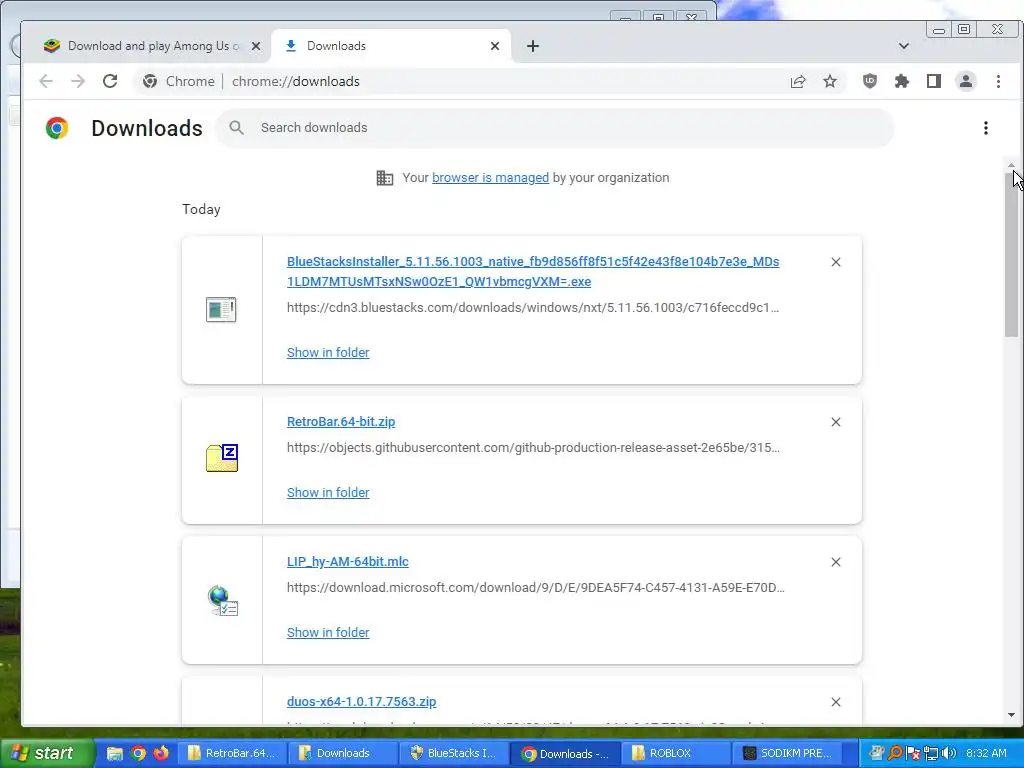Click the BlueStacks installer file icon
This screenshot has width=1024, height=768.
click(221, 310)
